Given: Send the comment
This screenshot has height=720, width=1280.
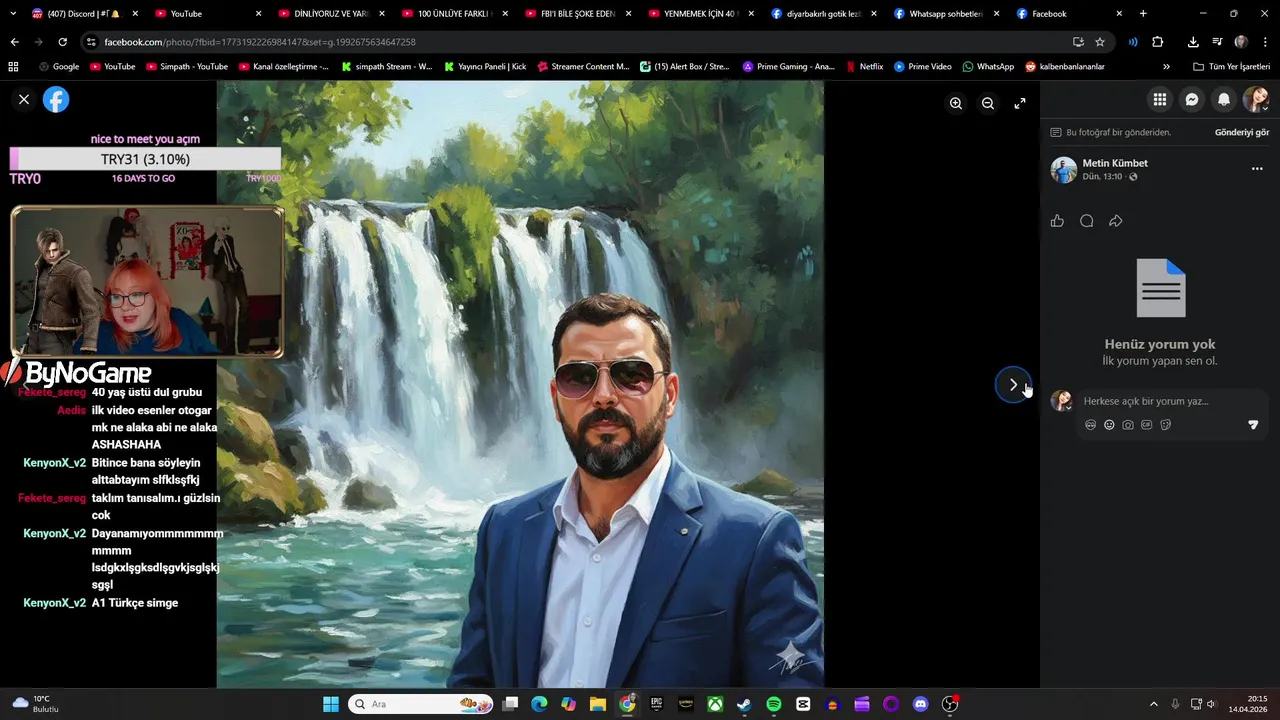Looking at the screenshot, I should coord(1253,425).
